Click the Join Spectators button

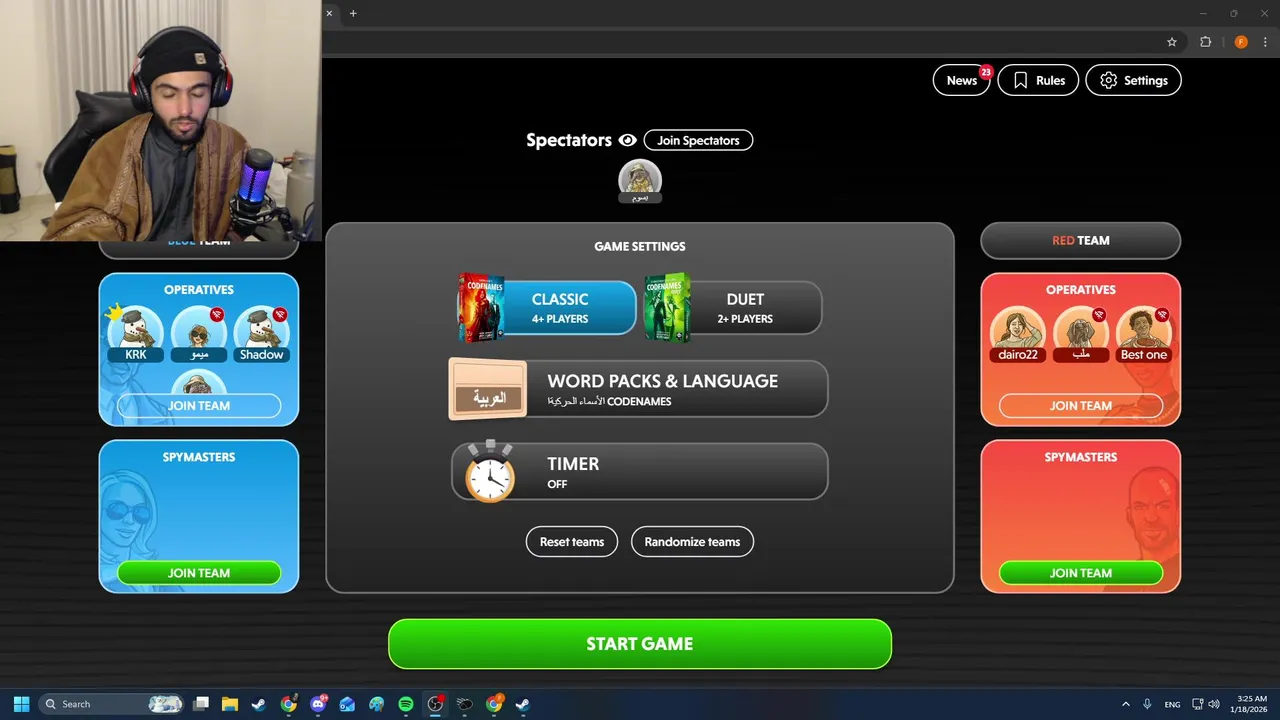698,140
